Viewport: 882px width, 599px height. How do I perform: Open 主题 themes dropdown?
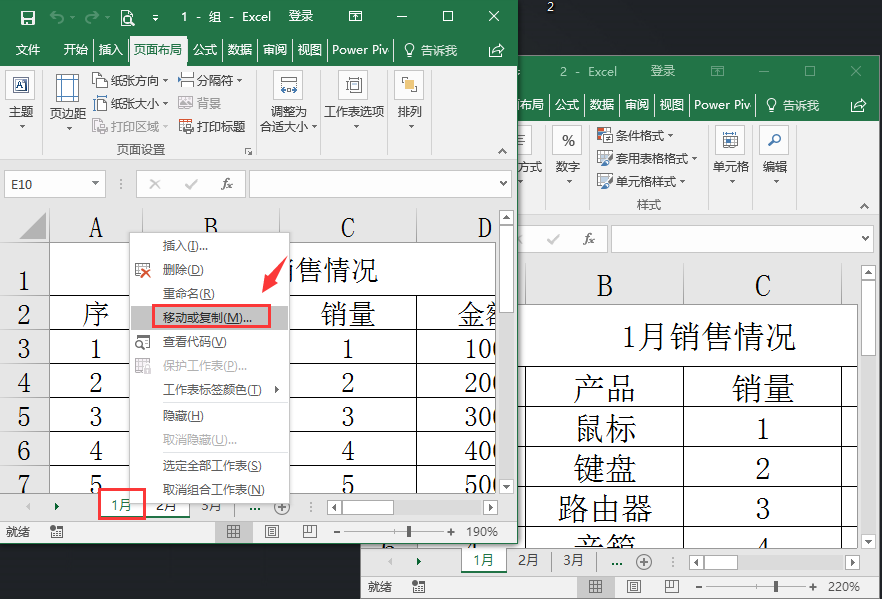[21, 101]
